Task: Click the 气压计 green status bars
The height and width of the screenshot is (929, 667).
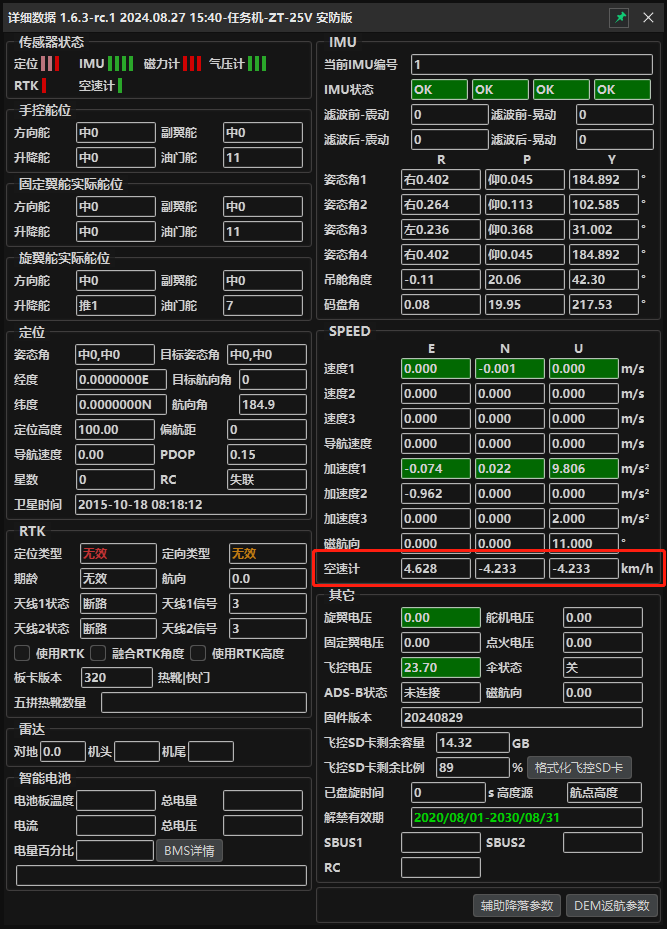Action: coord(257,63)
